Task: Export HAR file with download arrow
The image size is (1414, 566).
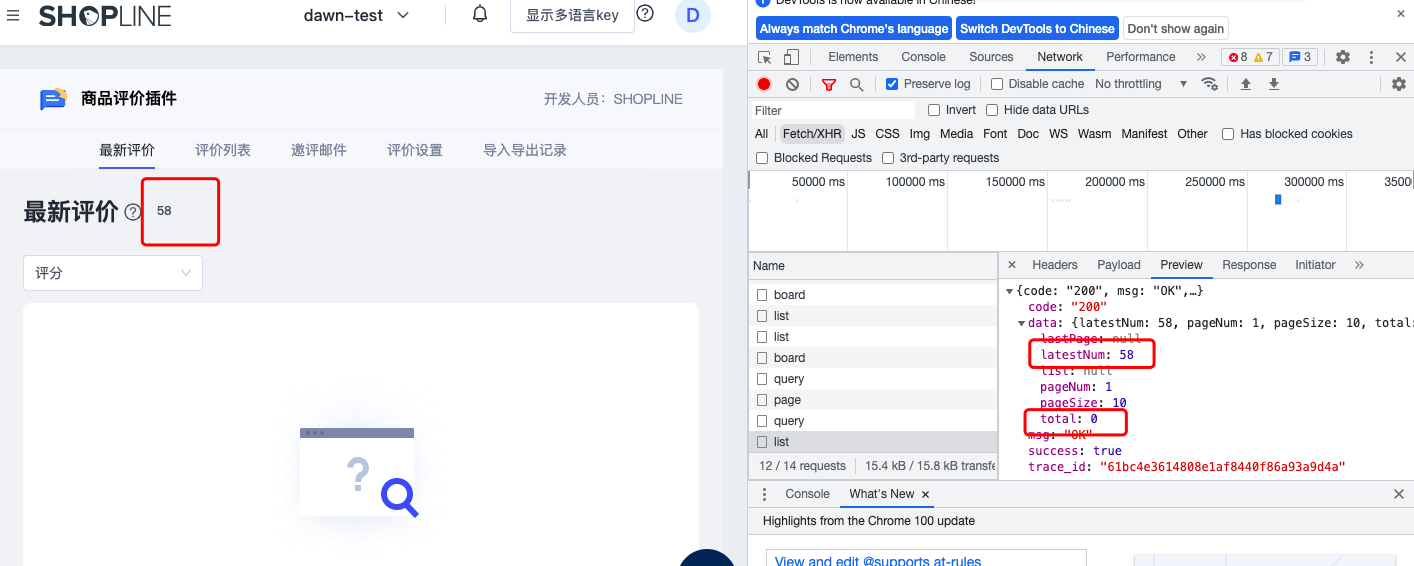Action: [1274, 84]
